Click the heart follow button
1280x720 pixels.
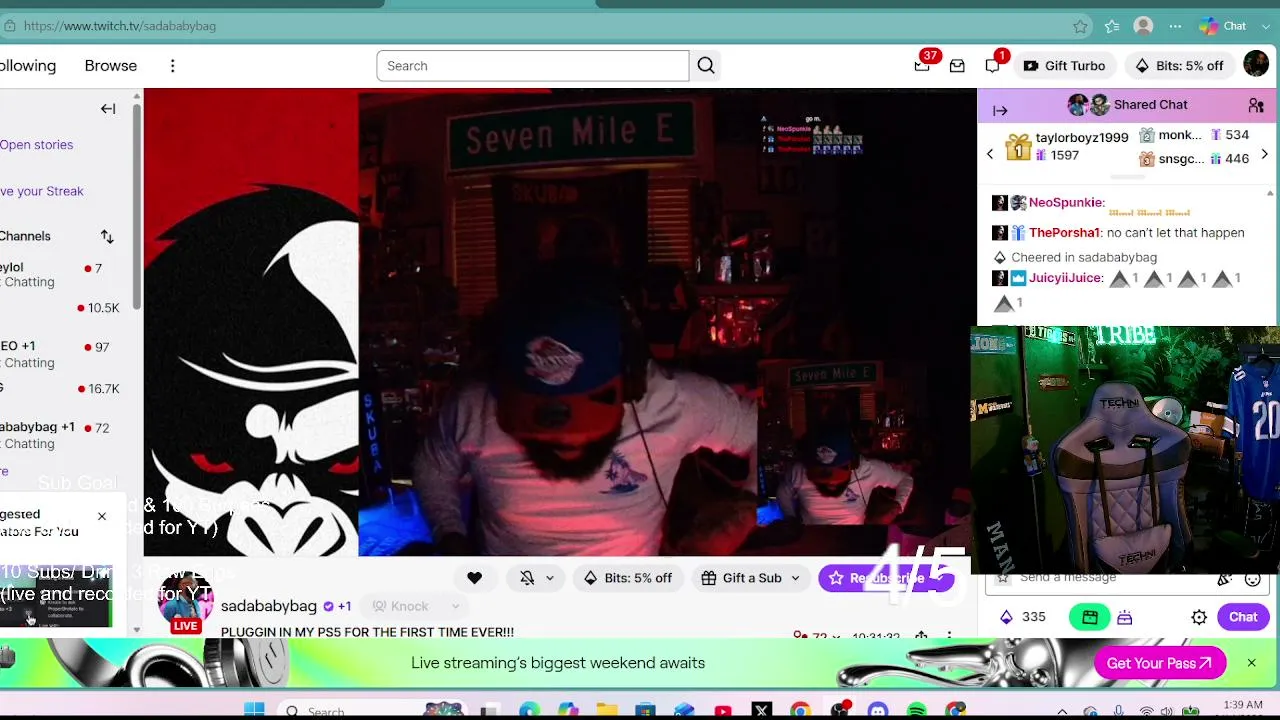pos(474,578)
